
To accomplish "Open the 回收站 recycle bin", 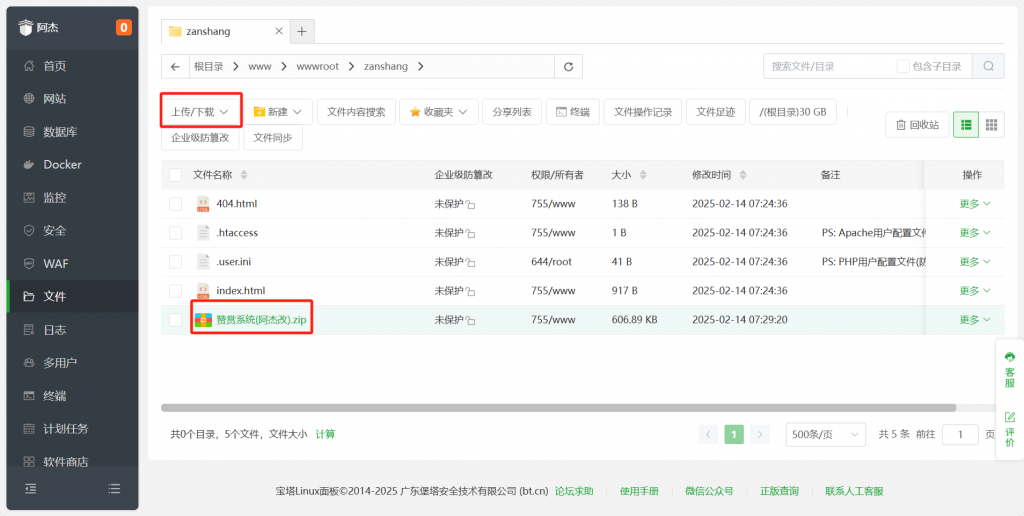I will tap(918, 125).
